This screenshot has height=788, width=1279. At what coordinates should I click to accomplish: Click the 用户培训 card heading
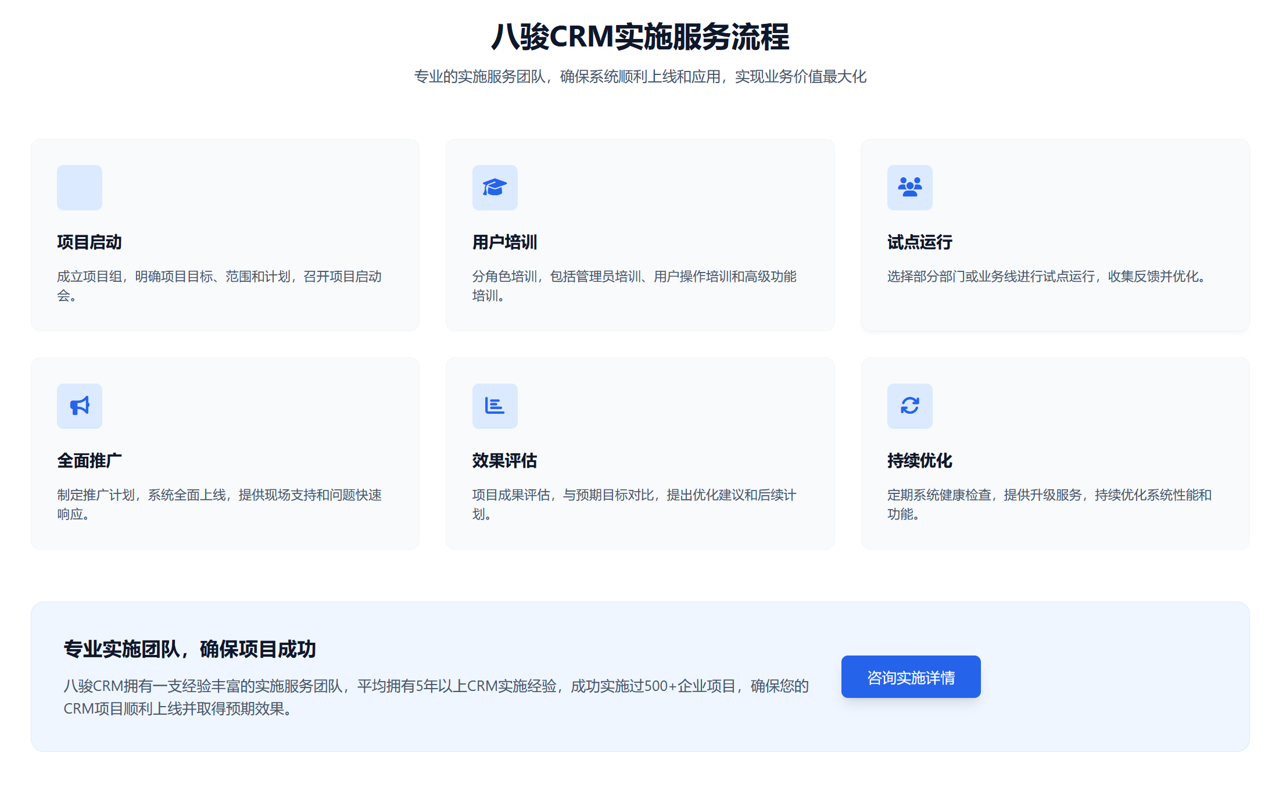[504, 242]
